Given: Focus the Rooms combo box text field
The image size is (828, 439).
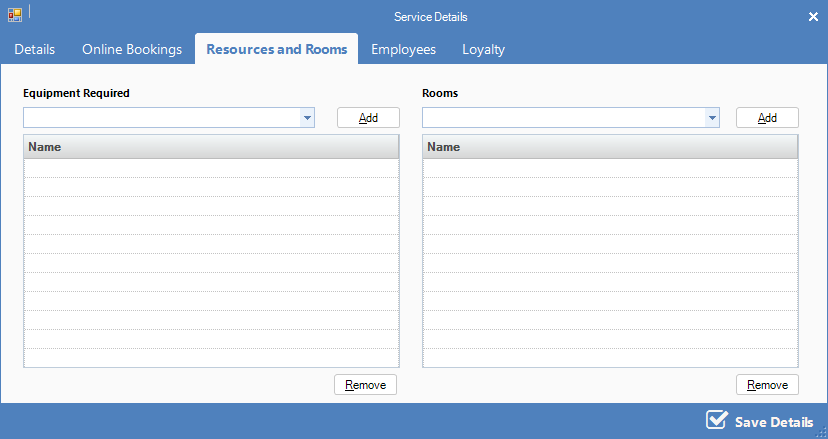Looking at the screenshot, I should tap(562, 118).
